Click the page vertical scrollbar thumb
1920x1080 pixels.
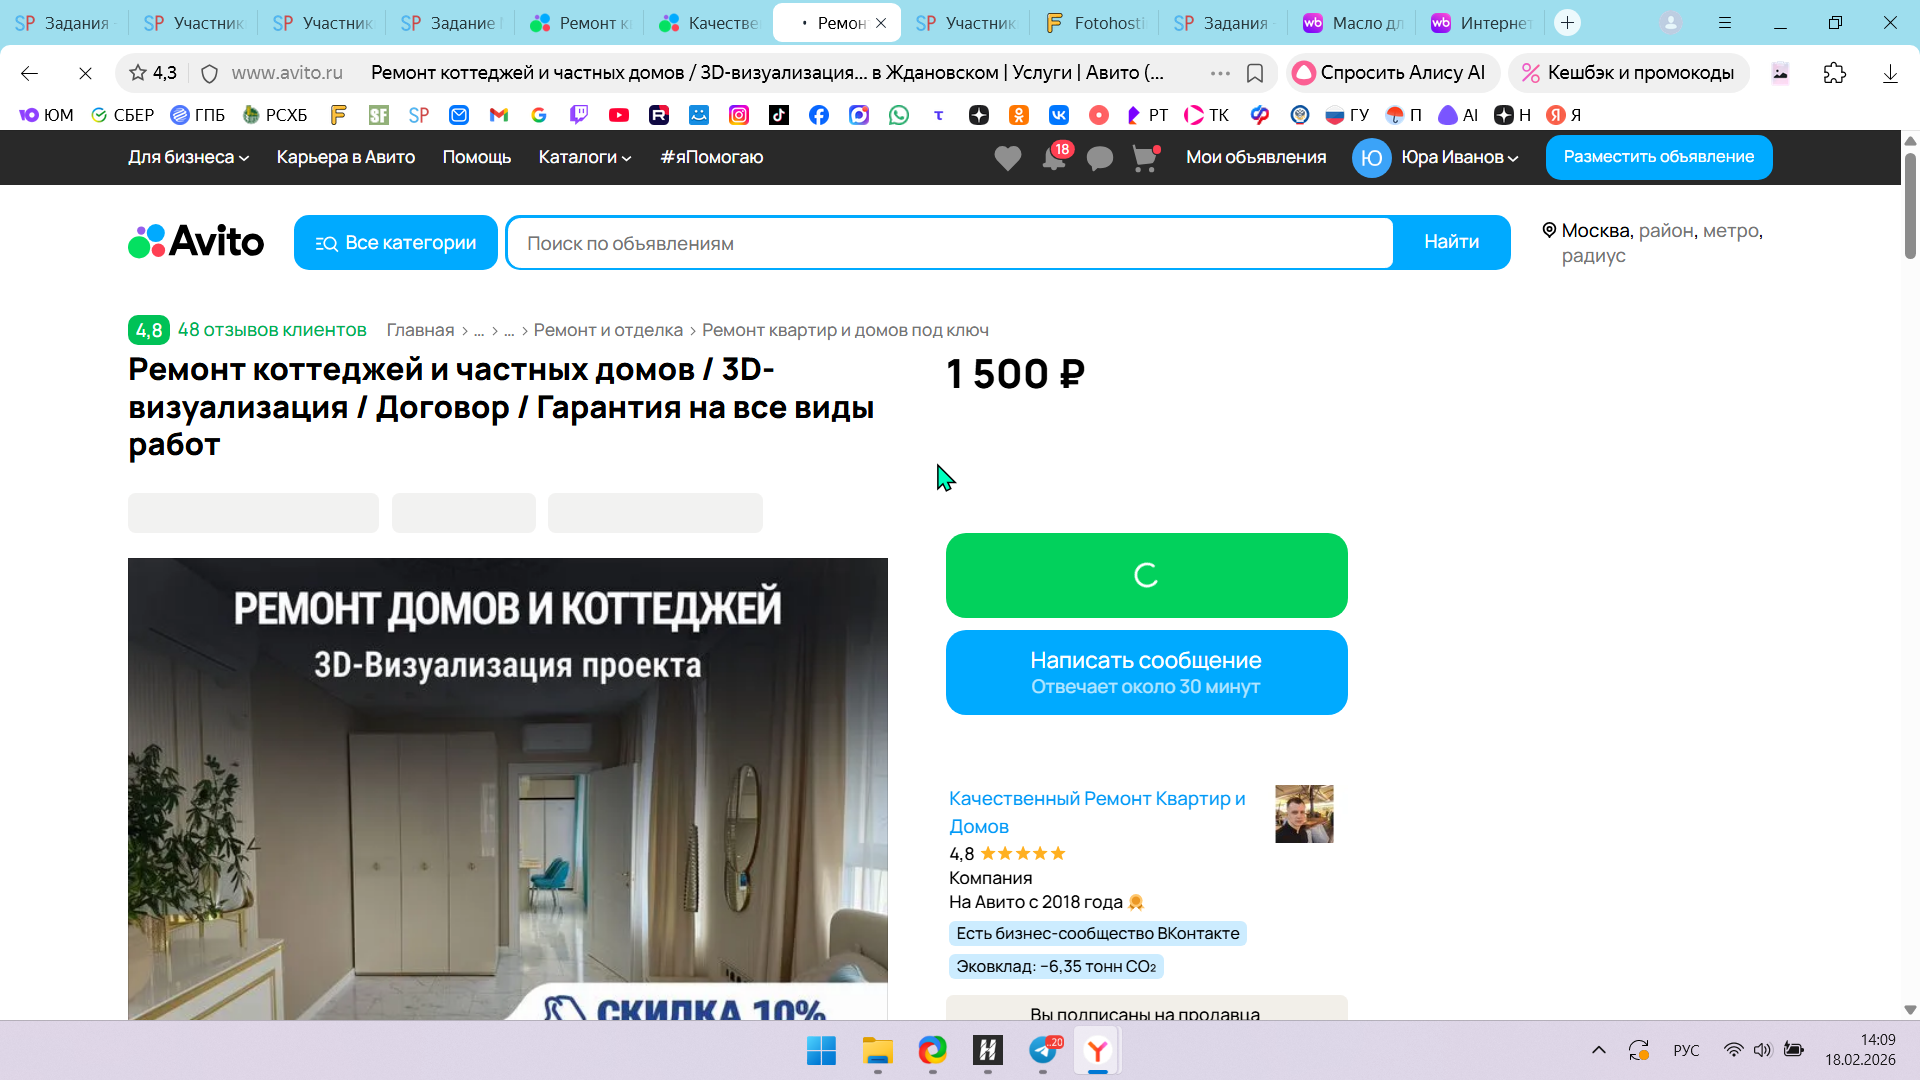(1909, 205)
